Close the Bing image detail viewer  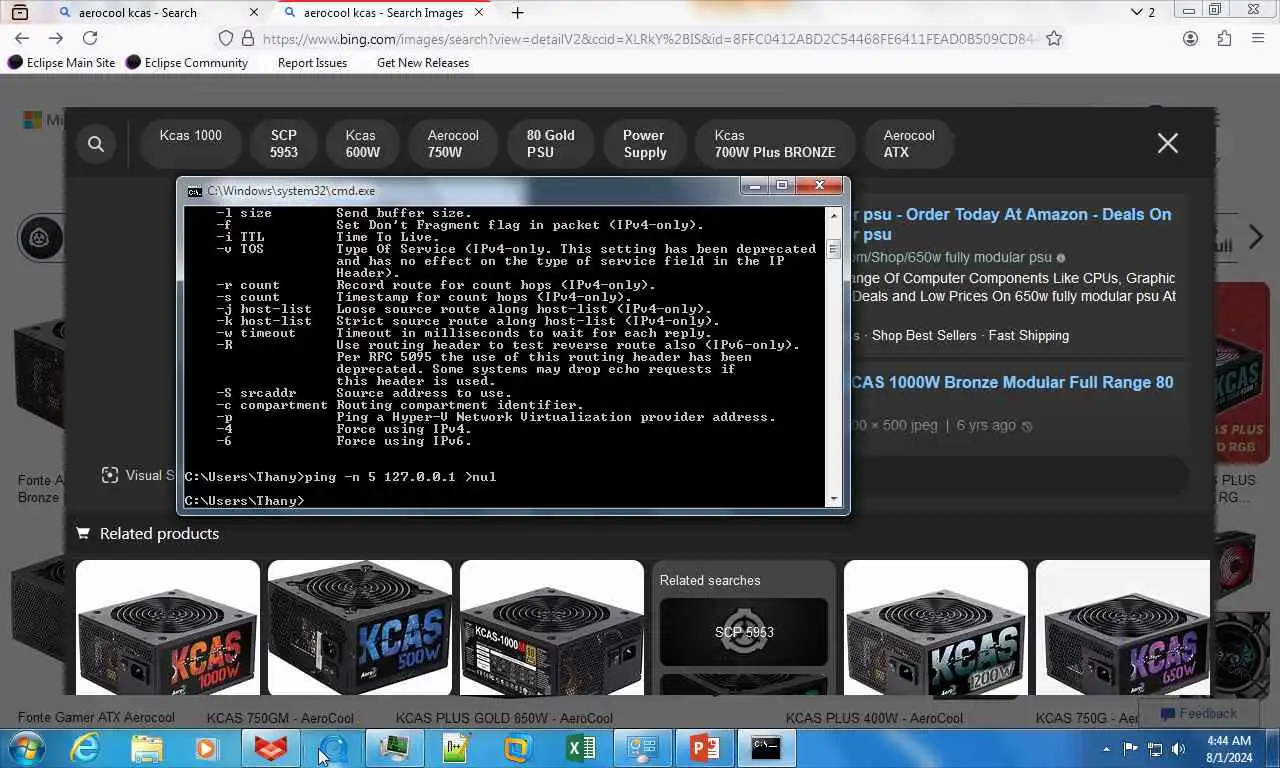point(1167,143)
